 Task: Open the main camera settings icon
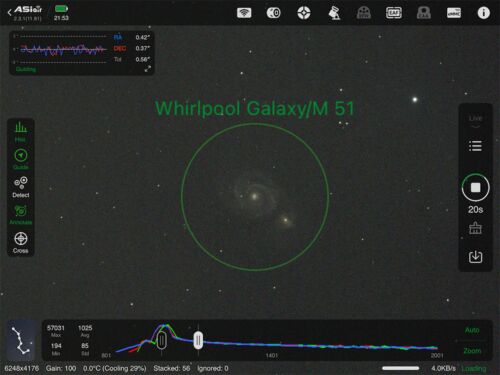pos(274,13)
